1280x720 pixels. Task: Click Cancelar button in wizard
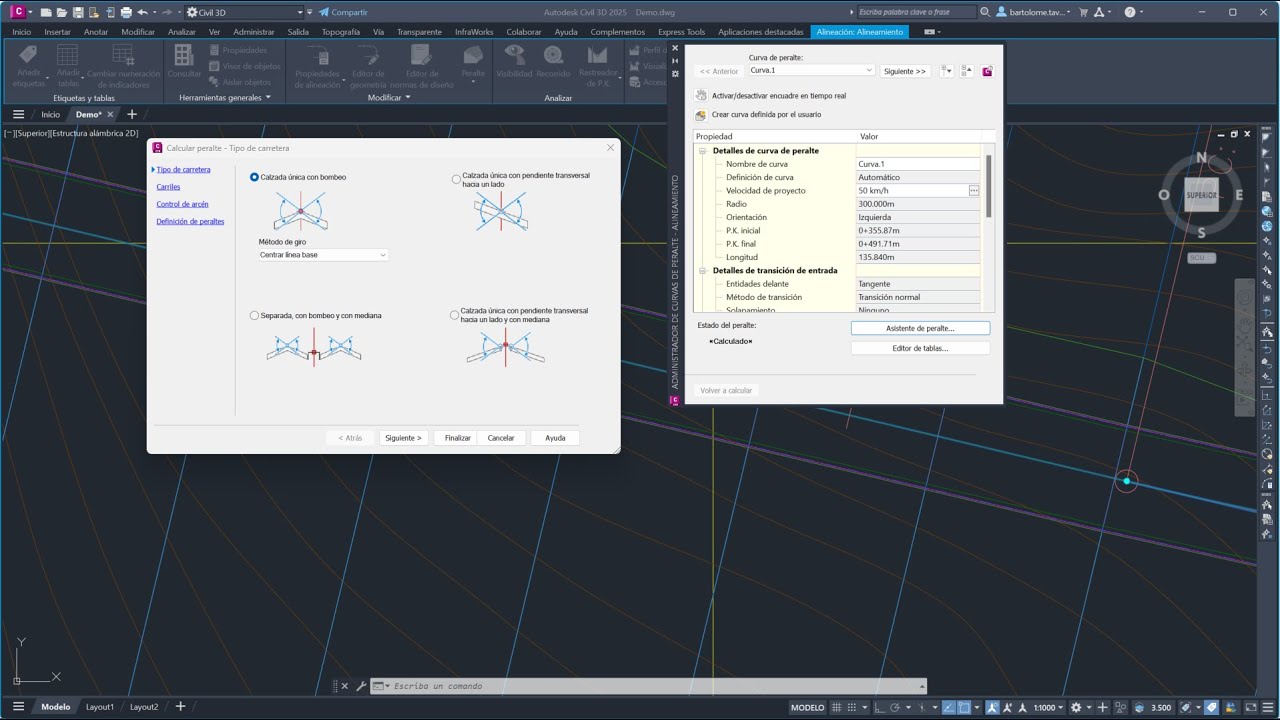point(501,438)
